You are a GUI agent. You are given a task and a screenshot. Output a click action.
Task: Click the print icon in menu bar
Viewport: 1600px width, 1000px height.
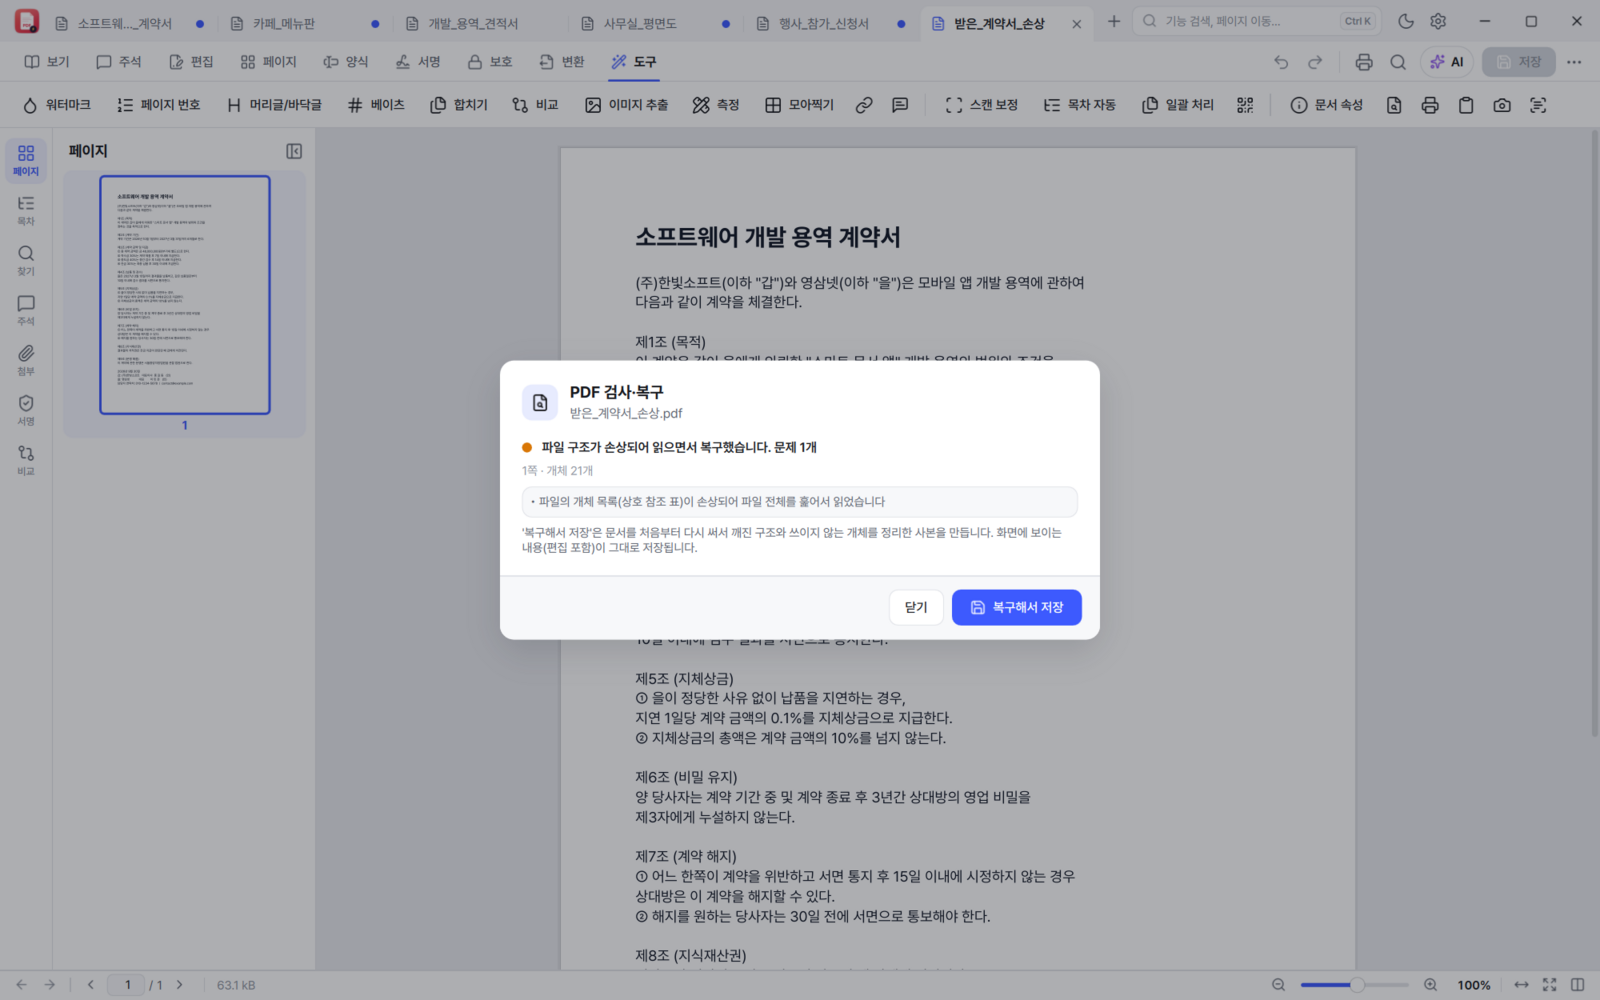click(x=1364, y=62)
